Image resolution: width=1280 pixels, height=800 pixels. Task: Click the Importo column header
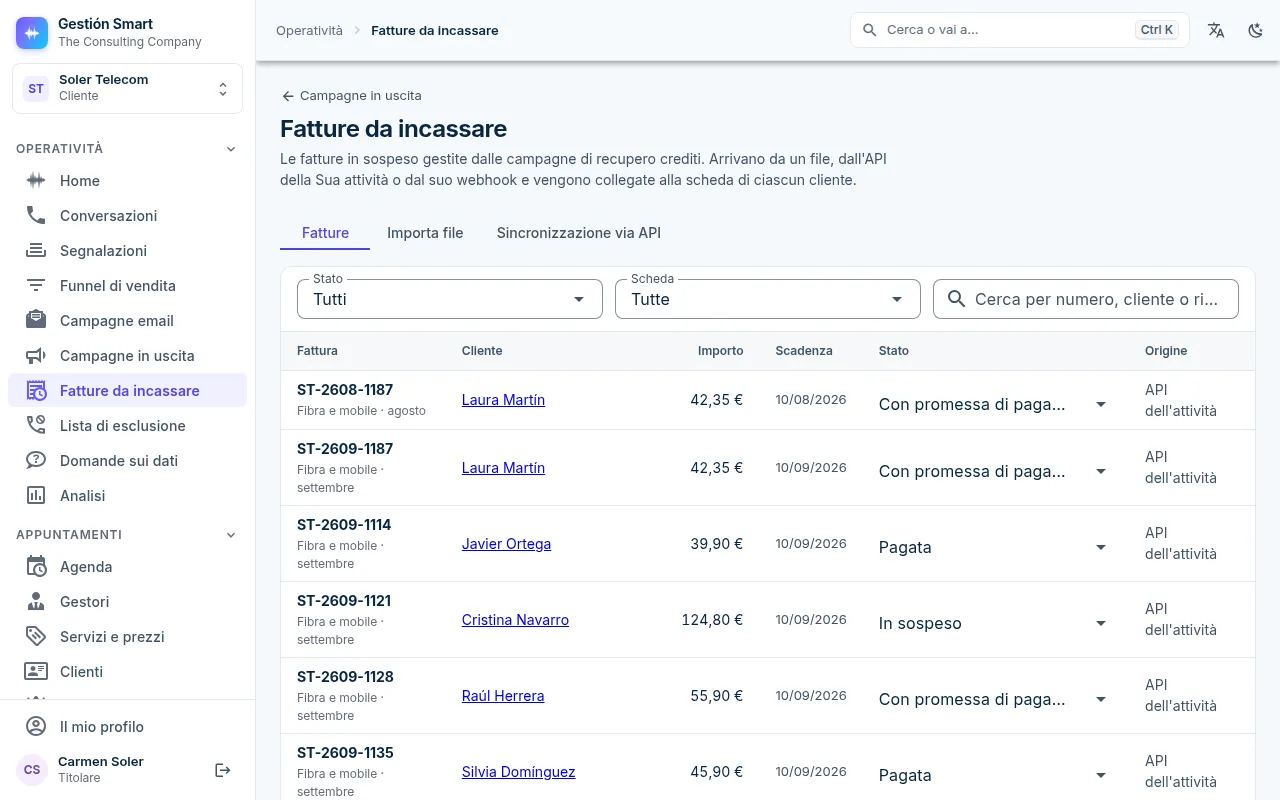(721, 351)
